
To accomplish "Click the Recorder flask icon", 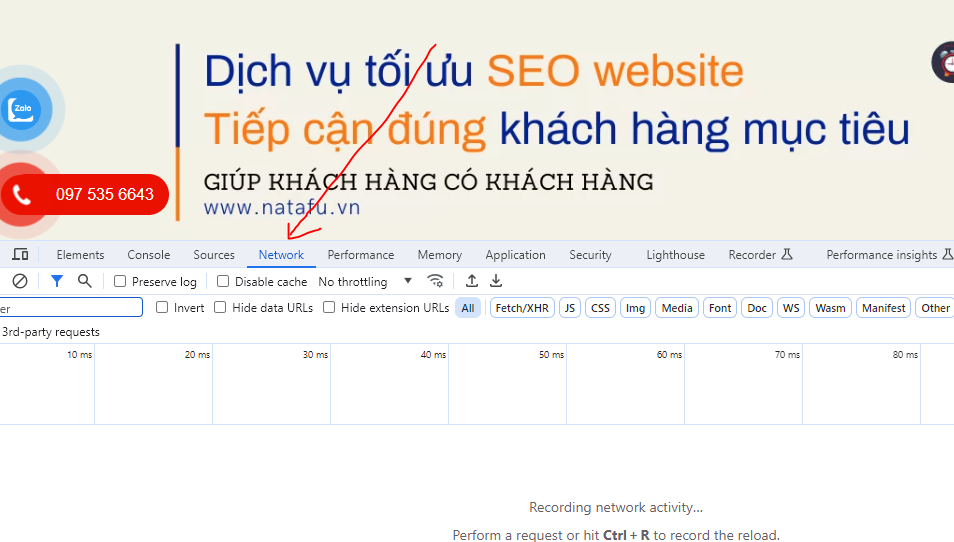I will (787, 254).
